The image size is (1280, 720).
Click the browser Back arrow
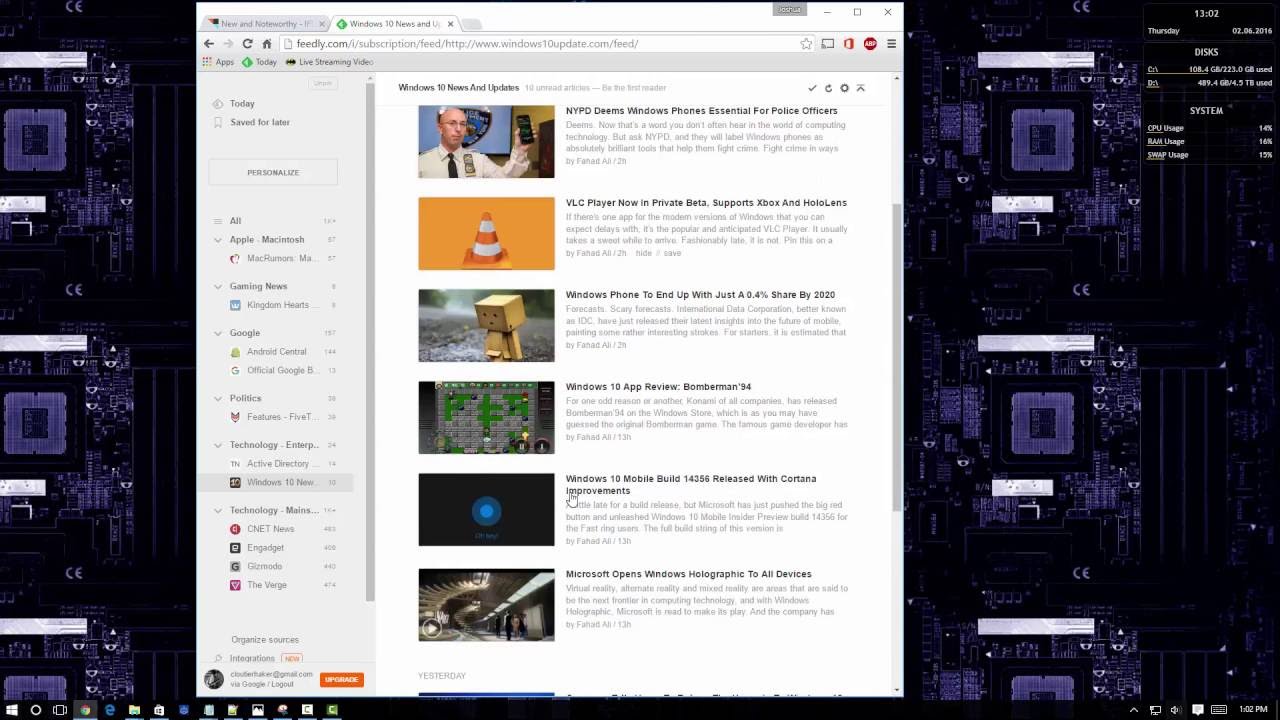(x=208, y=44)
